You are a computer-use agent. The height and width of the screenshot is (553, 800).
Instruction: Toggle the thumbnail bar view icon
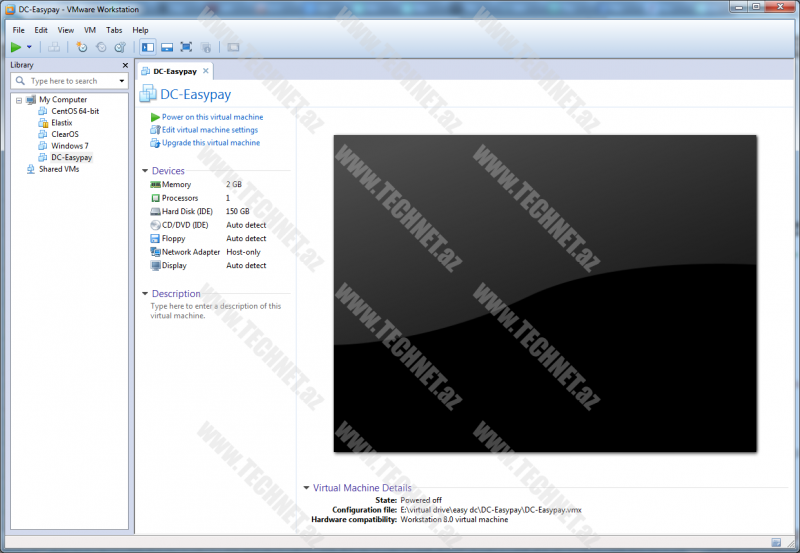coord(167,47)
